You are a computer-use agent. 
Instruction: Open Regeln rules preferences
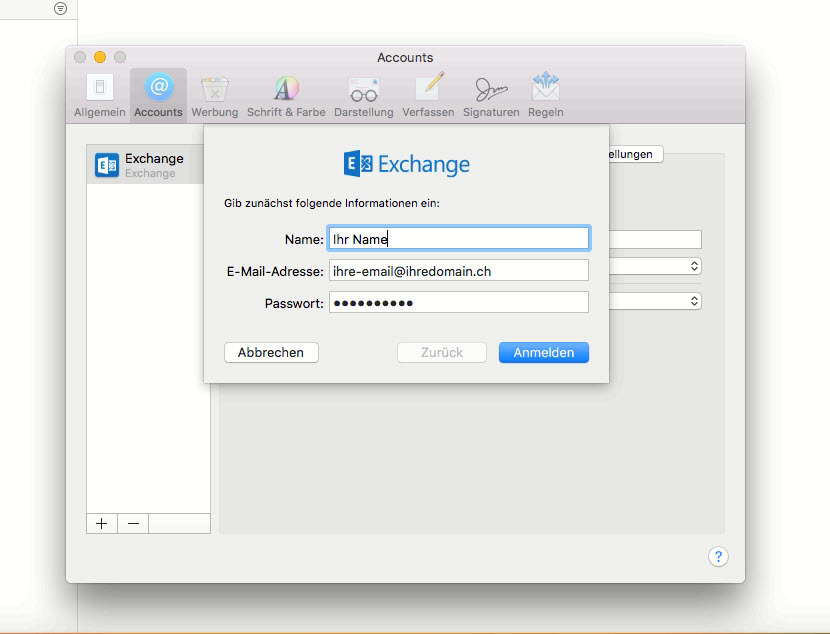pos(546,95)
